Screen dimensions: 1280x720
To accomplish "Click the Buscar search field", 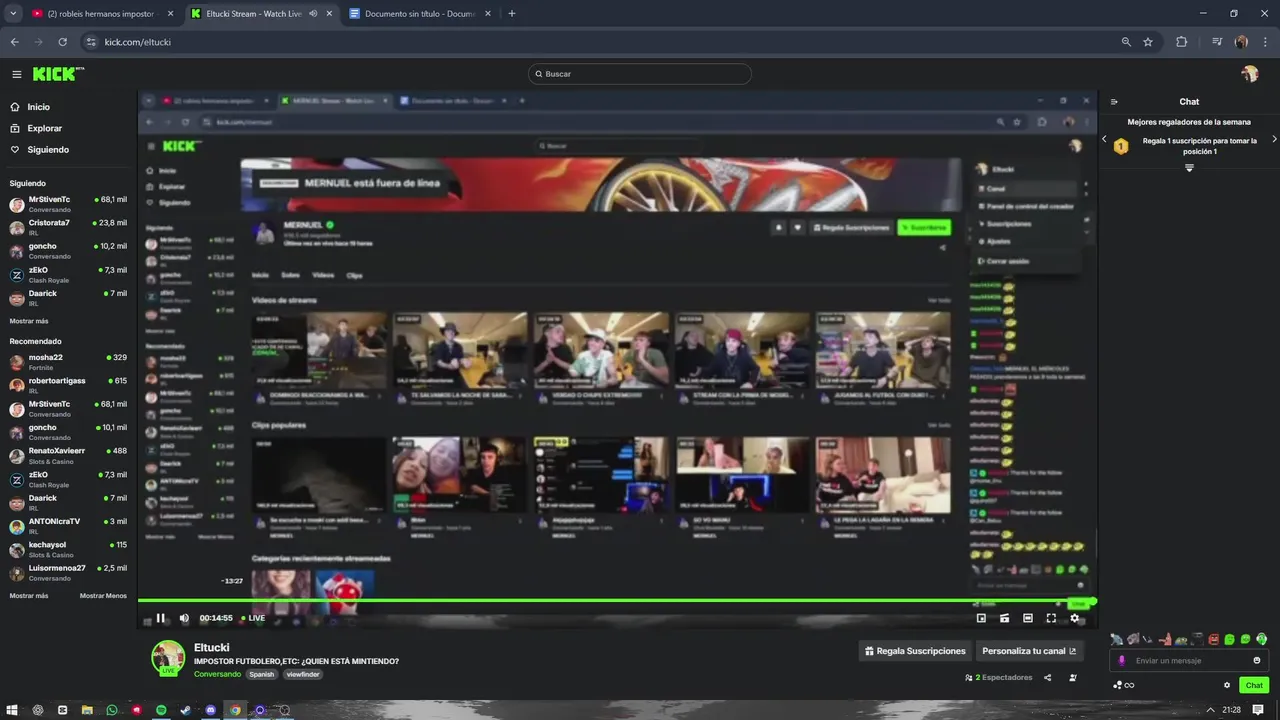I will [640, 74].
